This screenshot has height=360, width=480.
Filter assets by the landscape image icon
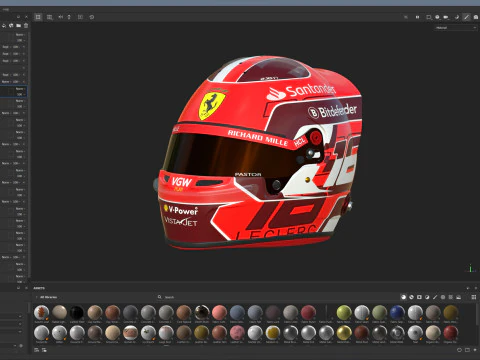point(459,297)
